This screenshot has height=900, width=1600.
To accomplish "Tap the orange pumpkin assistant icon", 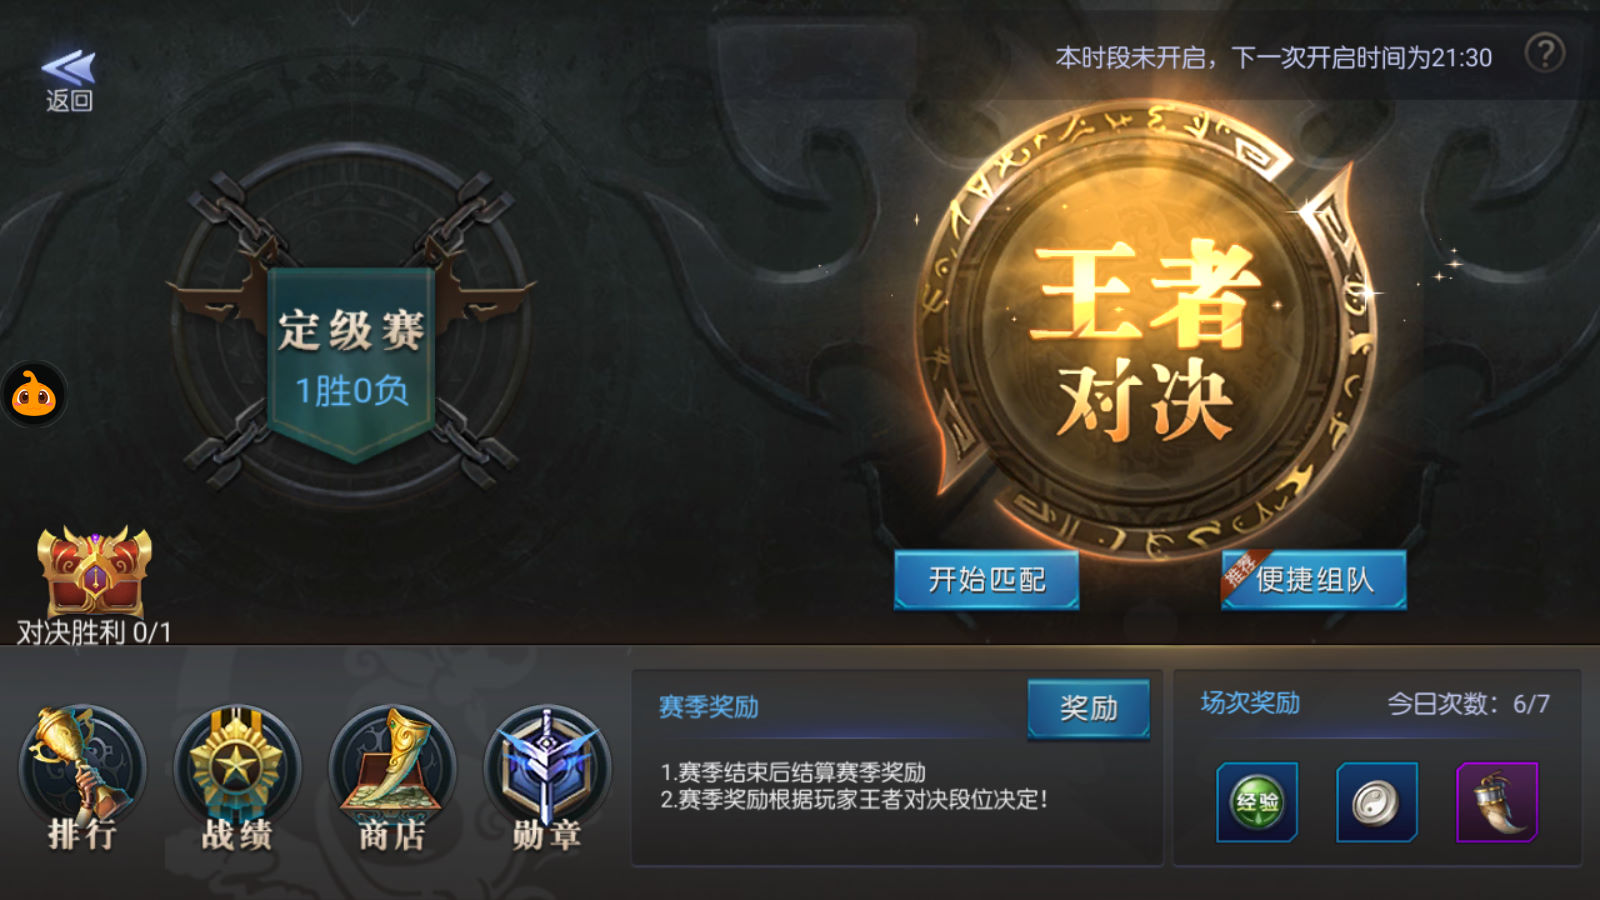I will tap(34, 395).
